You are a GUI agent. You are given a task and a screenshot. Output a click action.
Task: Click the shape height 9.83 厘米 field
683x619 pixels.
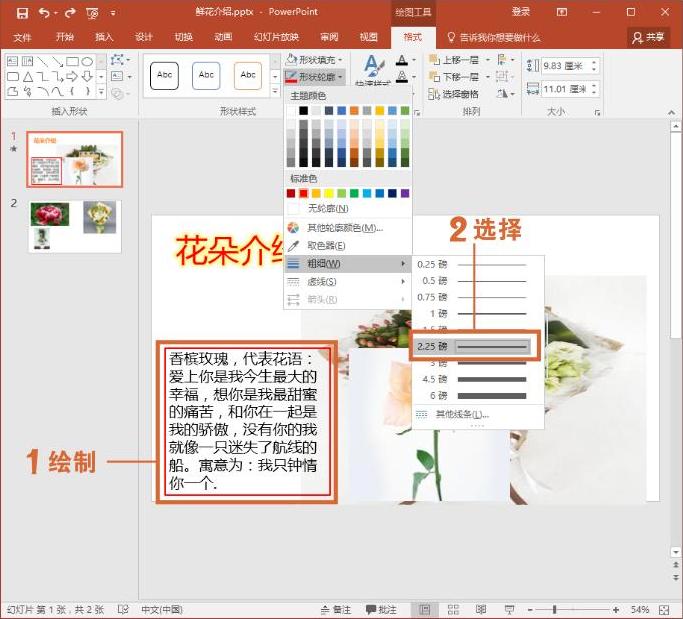(566, 66)
